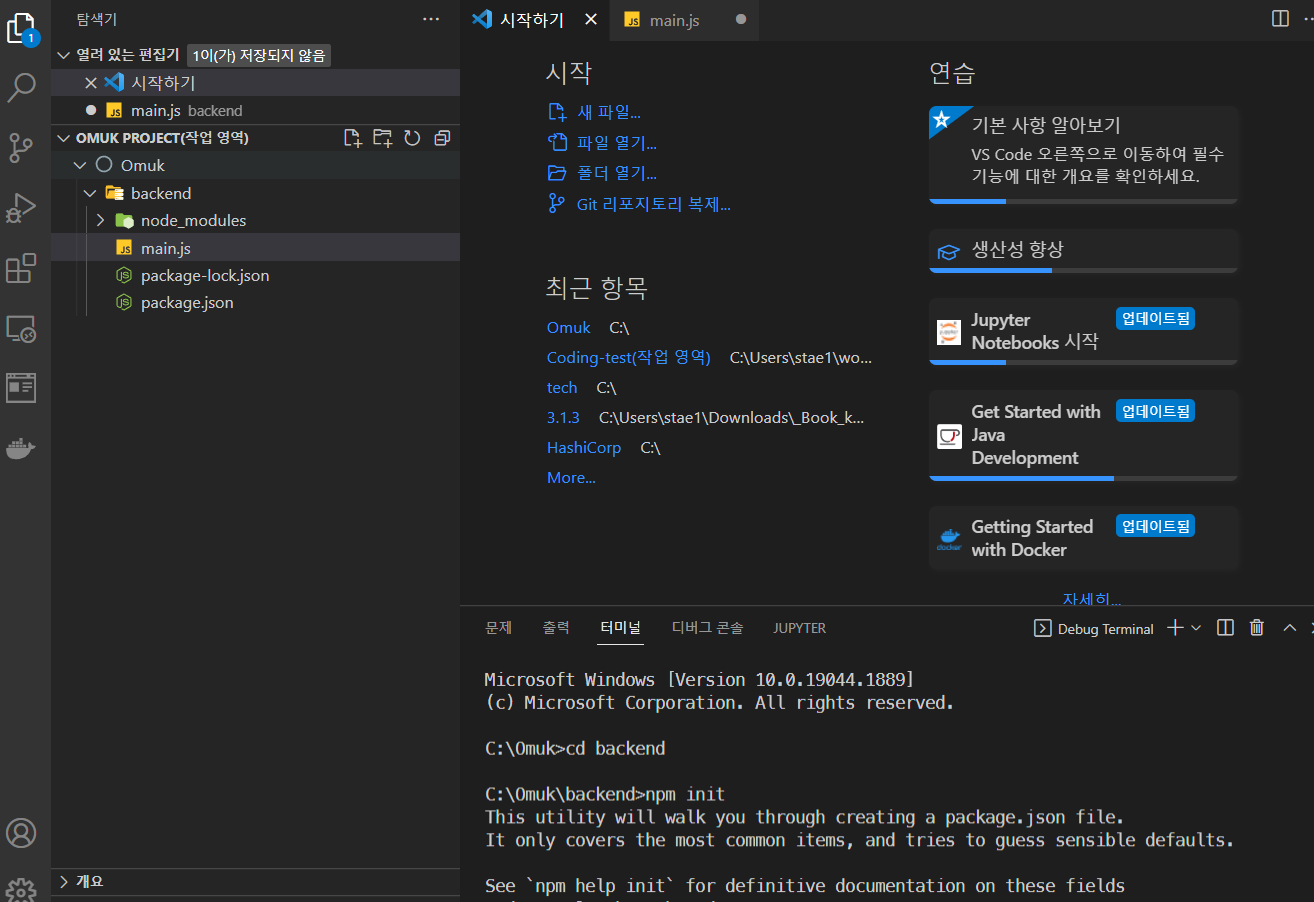Click the More... recent items link
This screenshot has height=902, width=1314.
pos(571,477)
